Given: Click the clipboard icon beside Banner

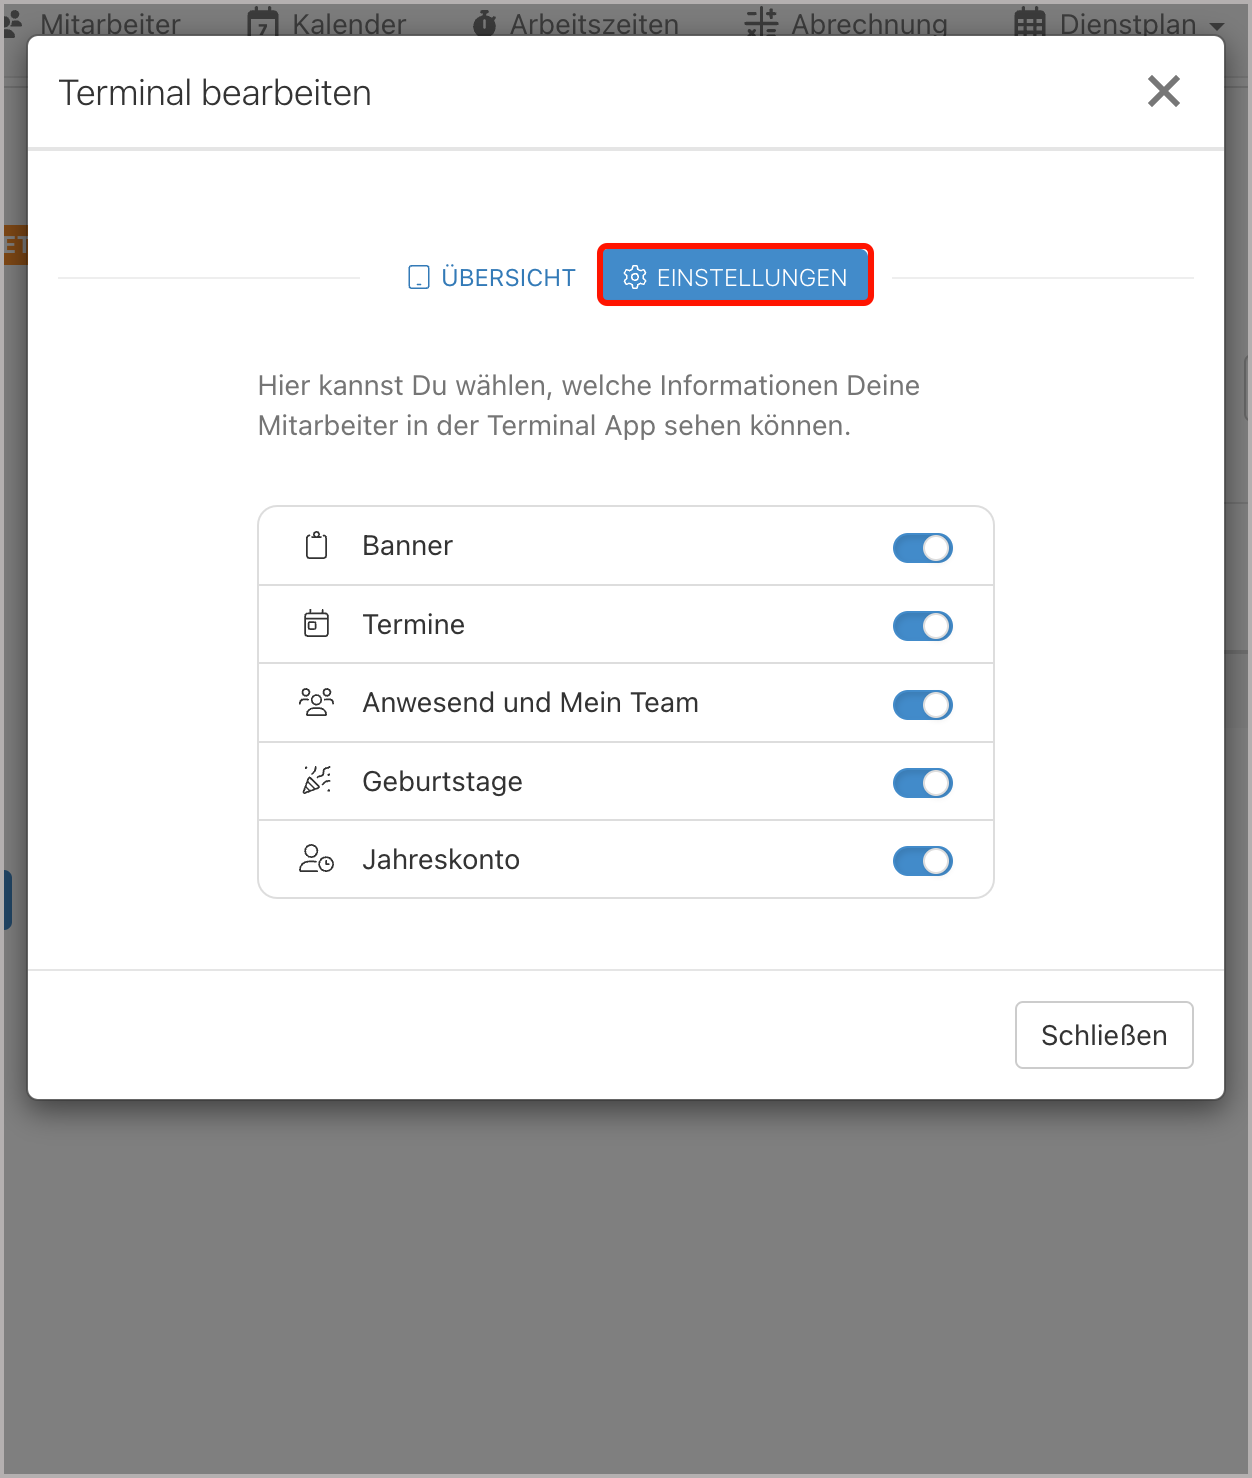Looking at the screenshot, I should coord(316,545).
